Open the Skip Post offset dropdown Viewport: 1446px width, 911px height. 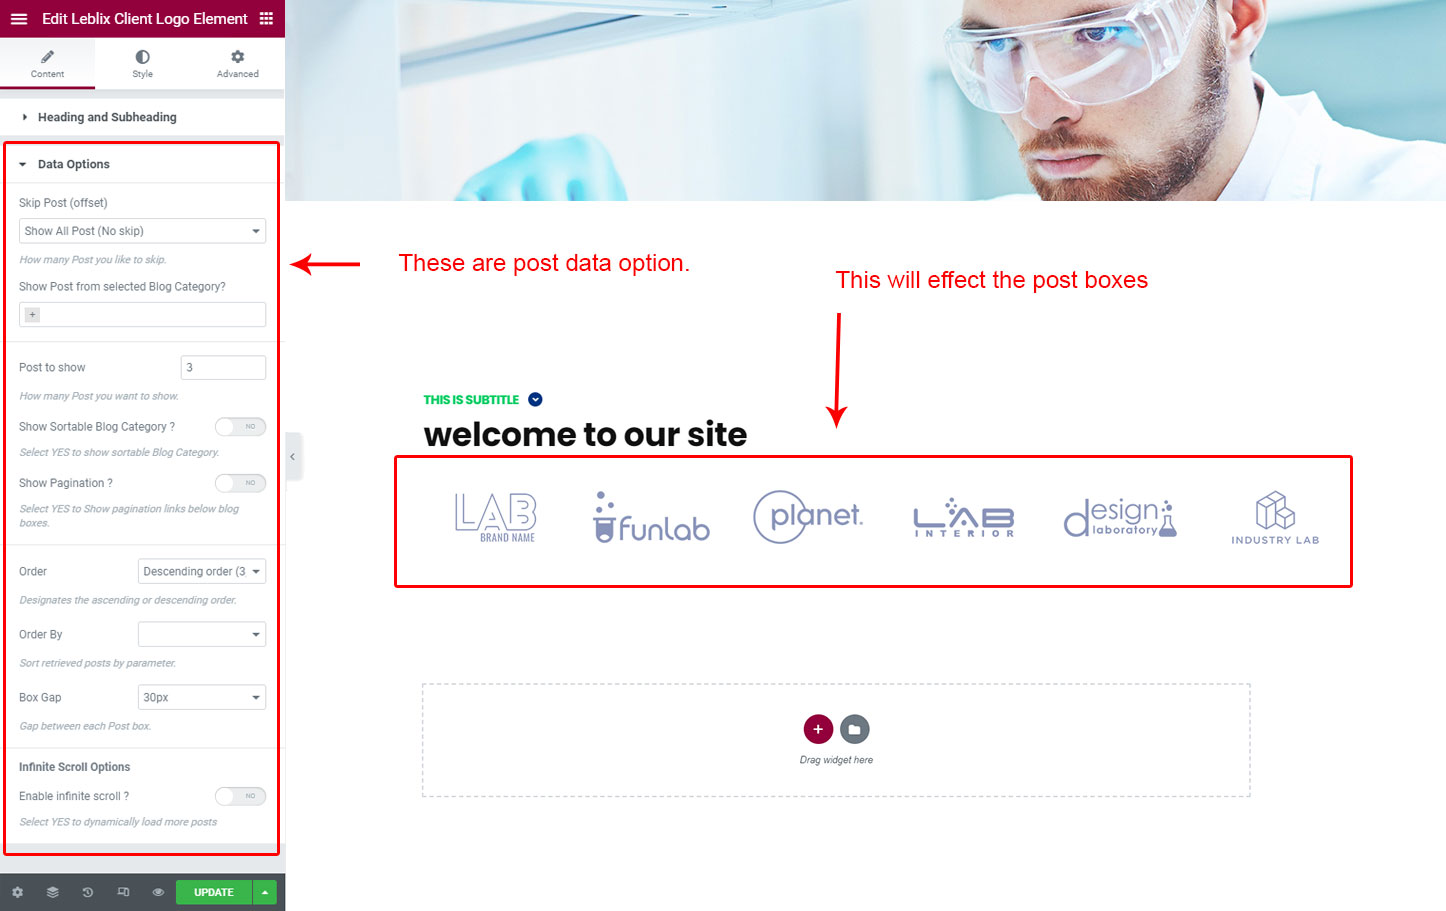pos(142,231)
